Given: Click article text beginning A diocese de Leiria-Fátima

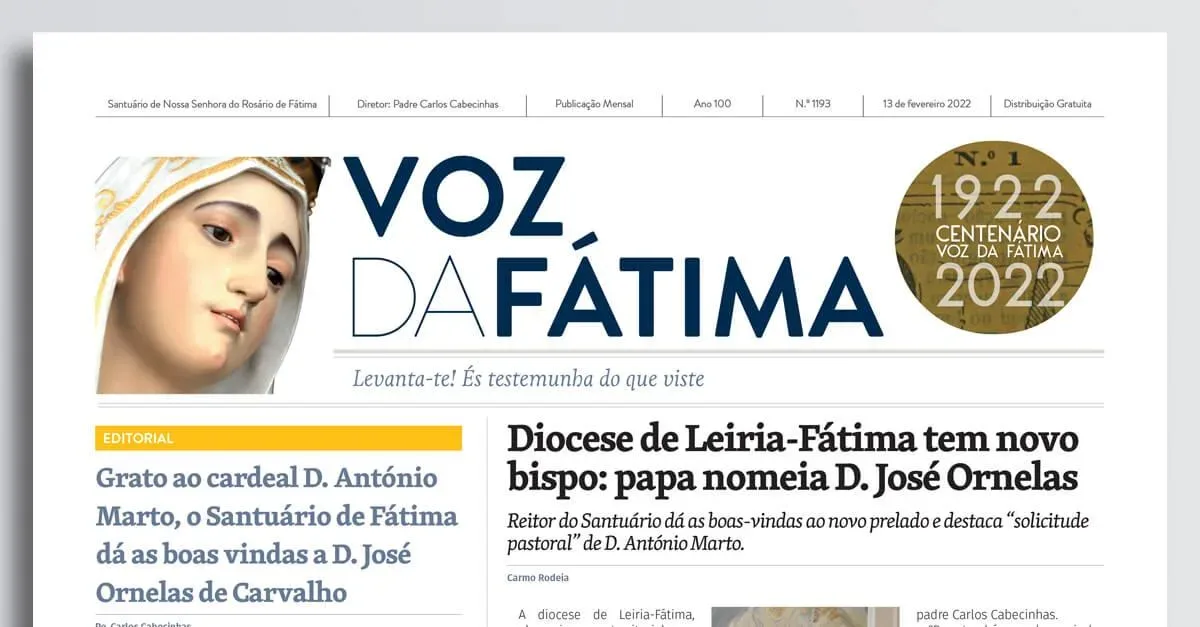Looking at the screenshot, I should tap(606, 615).
